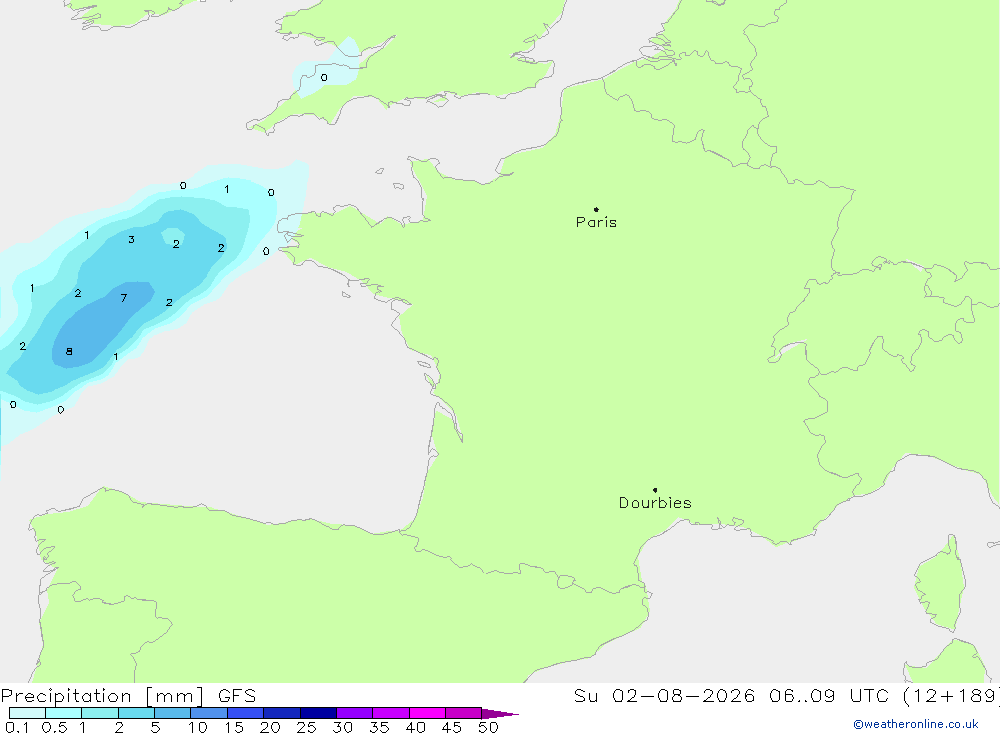Pick the 0.5–1 mm legend swatch
The image size is (1000, 733).
[x=64, y=713]
